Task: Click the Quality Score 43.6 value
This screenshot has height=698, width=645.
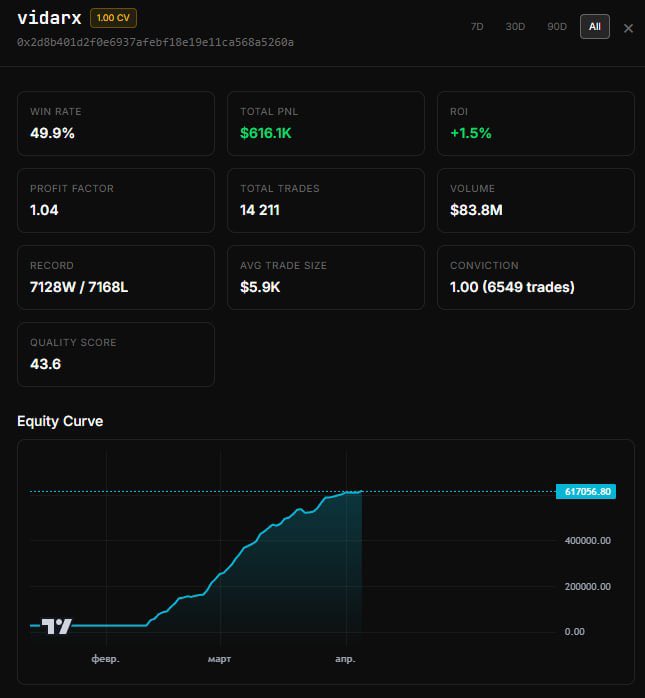Action: pyautogui.click(x=45, y=364)
